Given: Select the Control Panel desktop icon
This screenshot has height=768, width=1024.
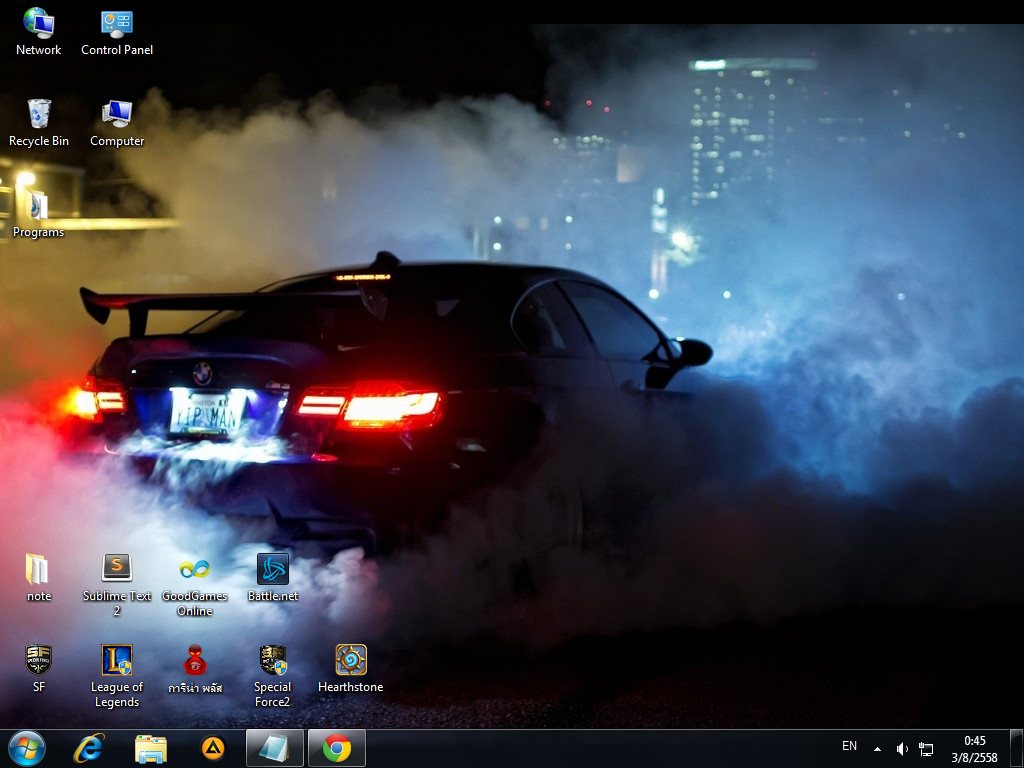Looking at the screenshot, I should (117, 31).
